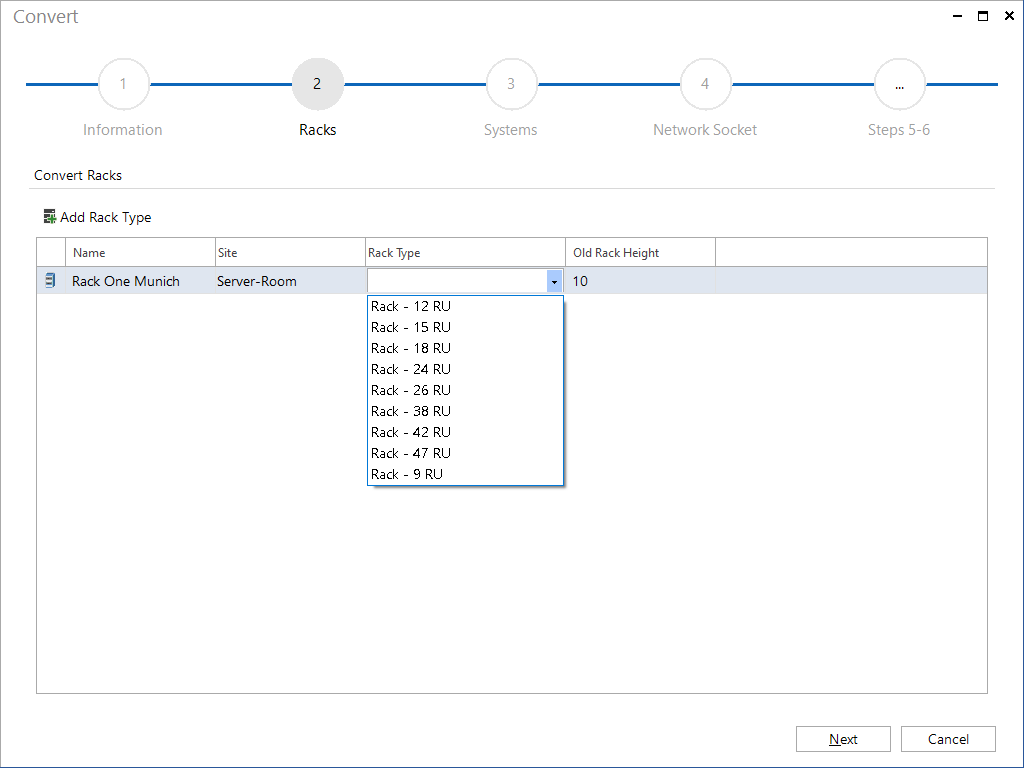Click the Add Rack Type icon
This screenshot has width=1024, height=768.
coord(50,216)
